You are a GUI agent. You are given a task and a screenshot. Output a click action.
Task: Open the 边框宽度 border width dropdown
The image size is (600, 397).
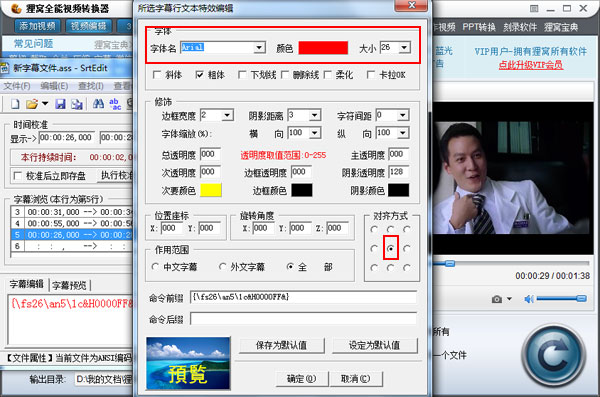227,115
